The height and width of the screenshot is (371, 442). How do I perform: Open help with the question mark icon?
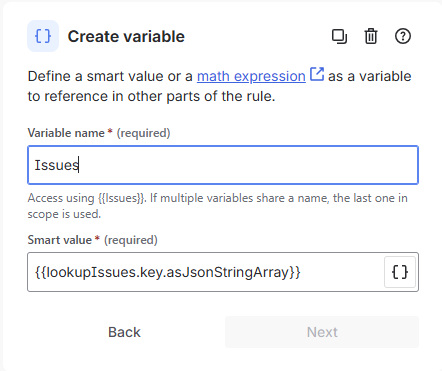[403, 36]
